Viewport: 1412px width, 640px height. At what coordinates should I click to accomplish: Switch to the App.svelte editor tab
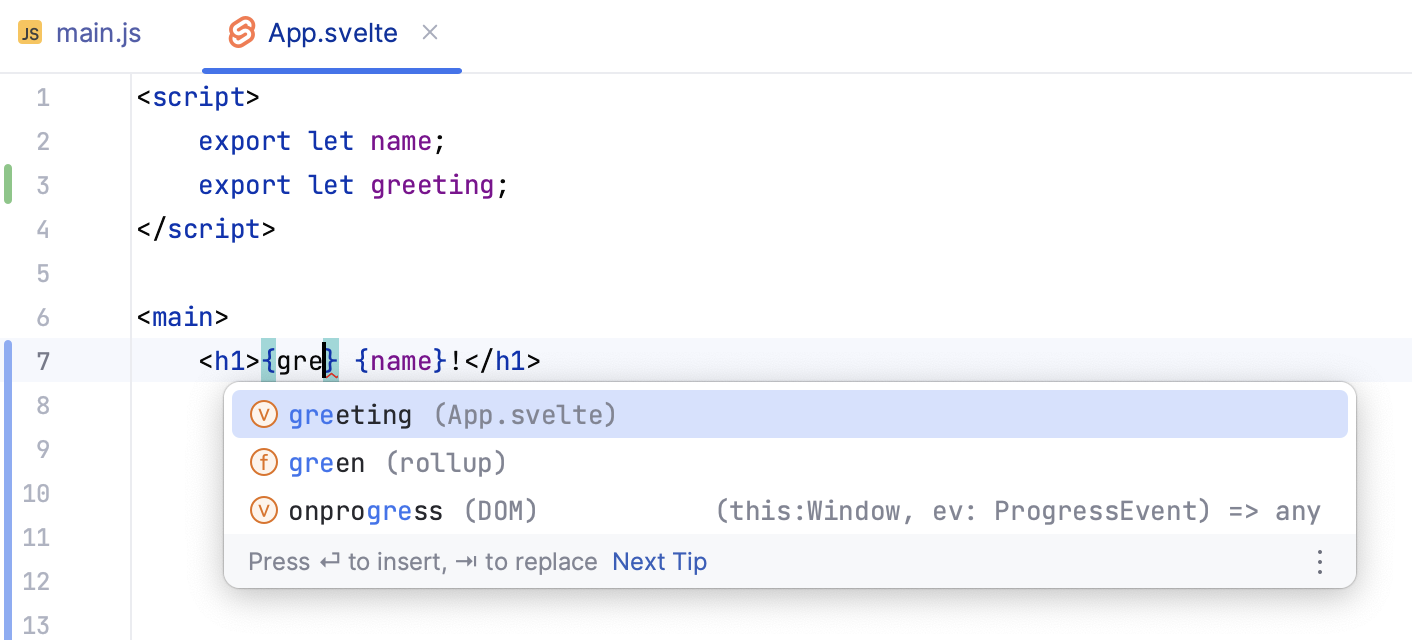click(x=331, y=32)
